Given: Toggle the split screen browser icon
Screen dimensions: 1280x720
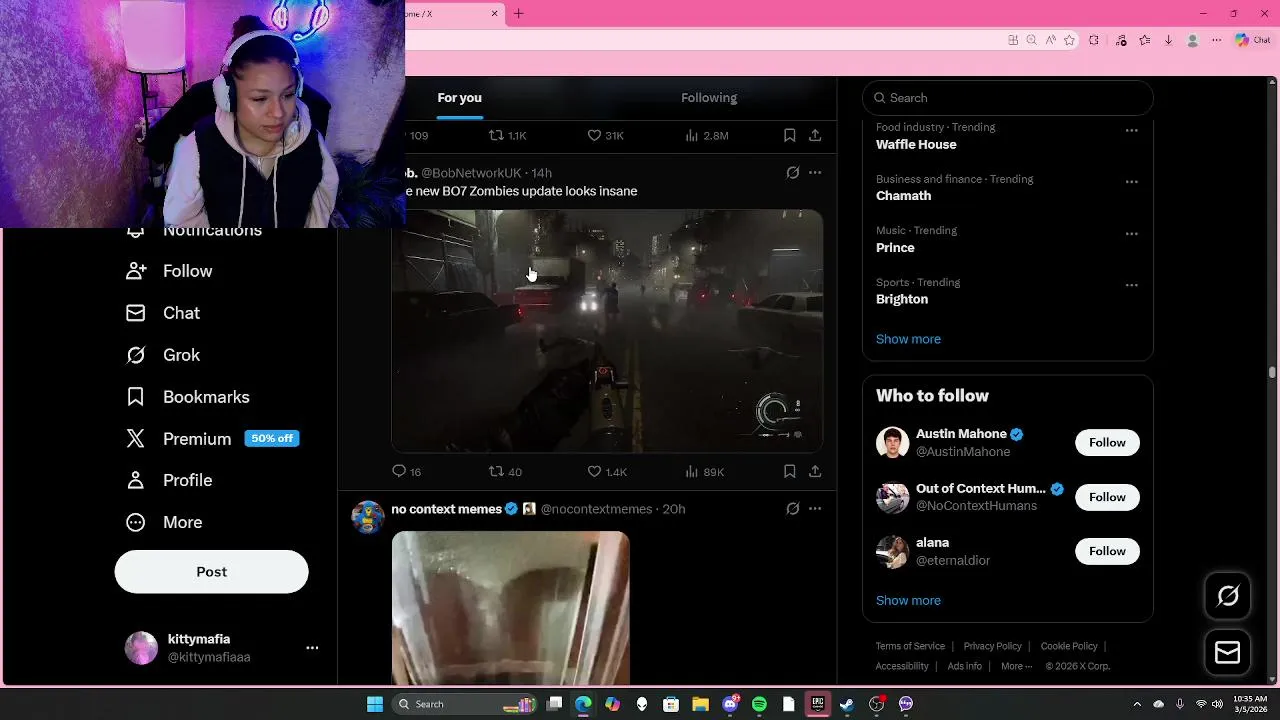Looking at the screenshot, I should coord(1013,40).
